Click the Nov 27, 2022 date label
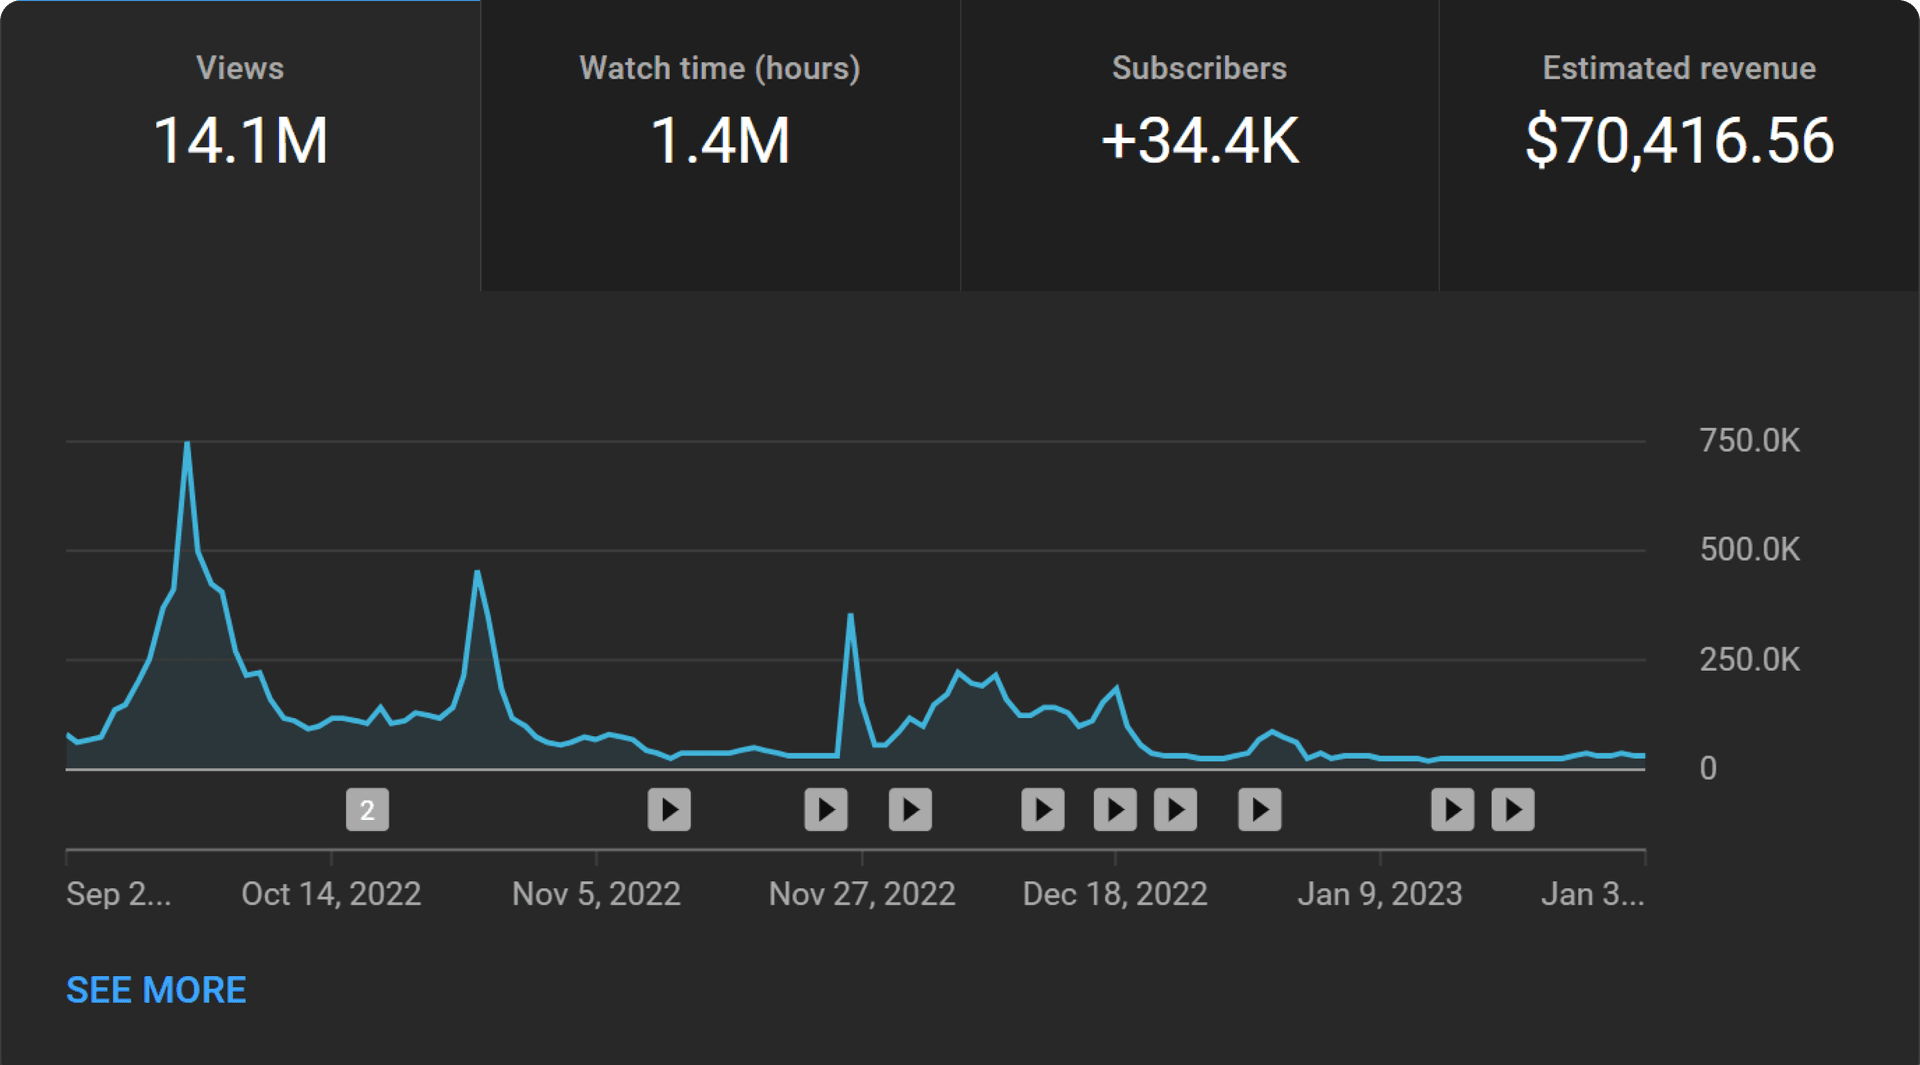This screenshot has height=1065, width=1920. pyautogui.click(x=862, y=894)
